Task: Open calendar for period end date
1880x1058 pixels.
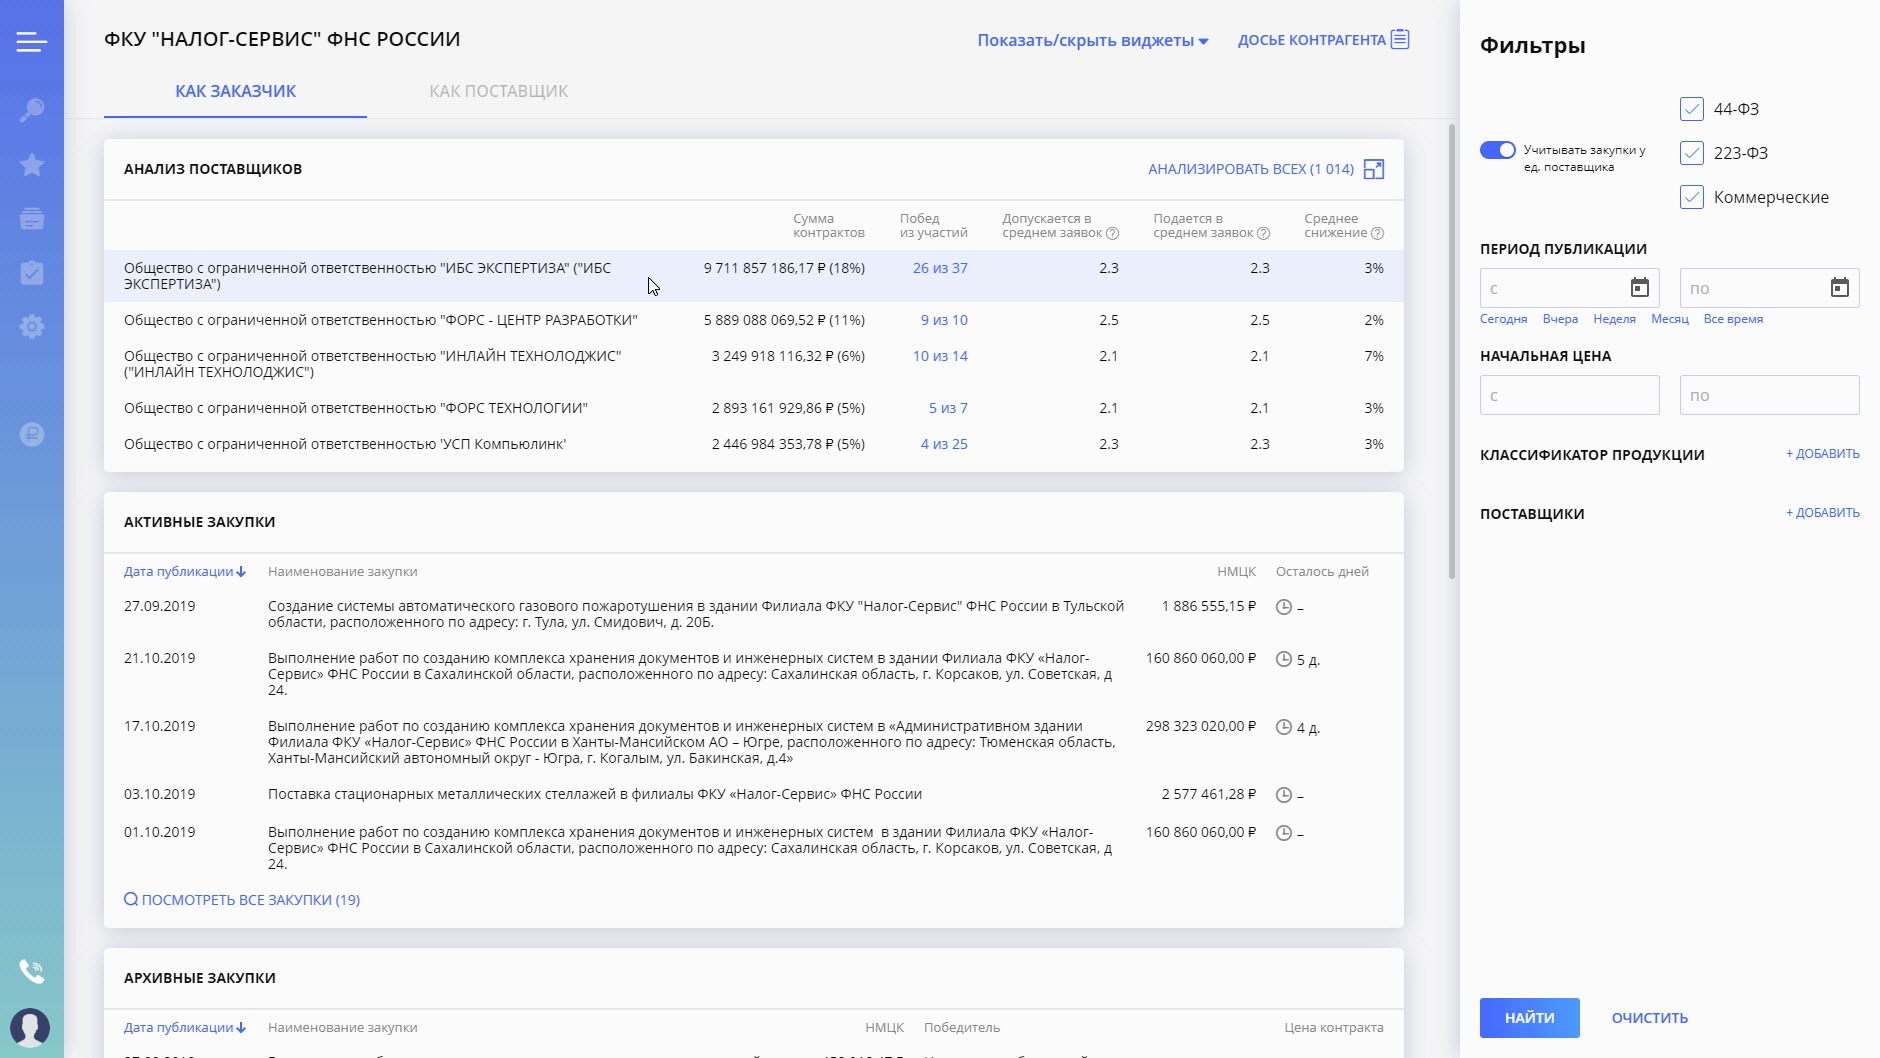Action: (1840, 288)
